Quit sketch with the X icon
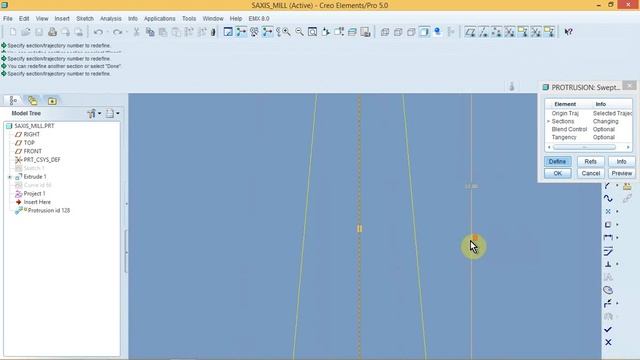Viewport: 640px width, 360px height. [x=608, y=342]
